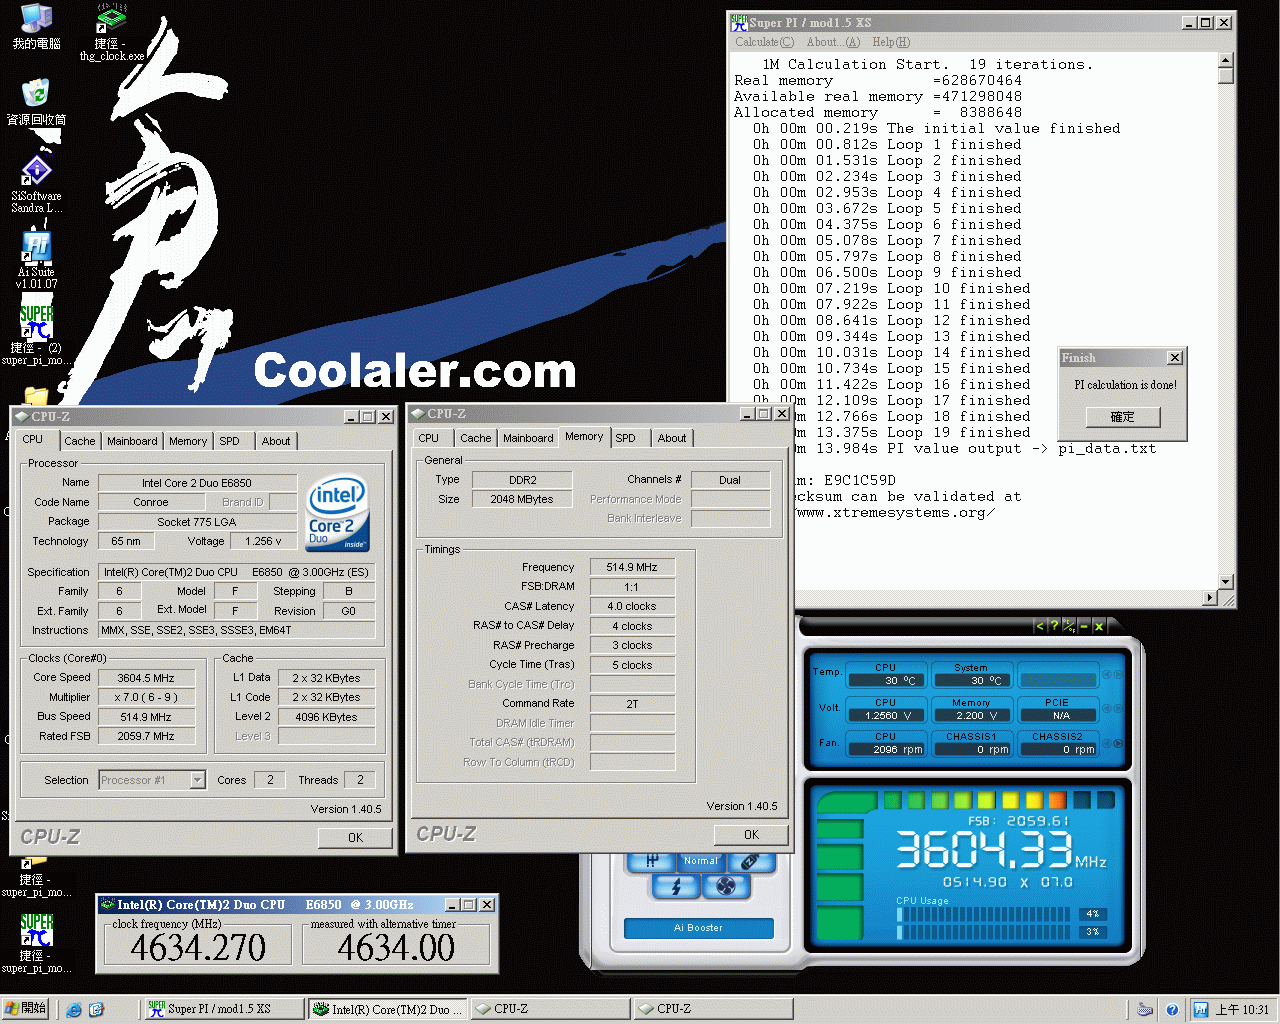1280x1024 pixels.
Task: Open Cache tab in CPU-Z processor window
Action: pos(80,441)
